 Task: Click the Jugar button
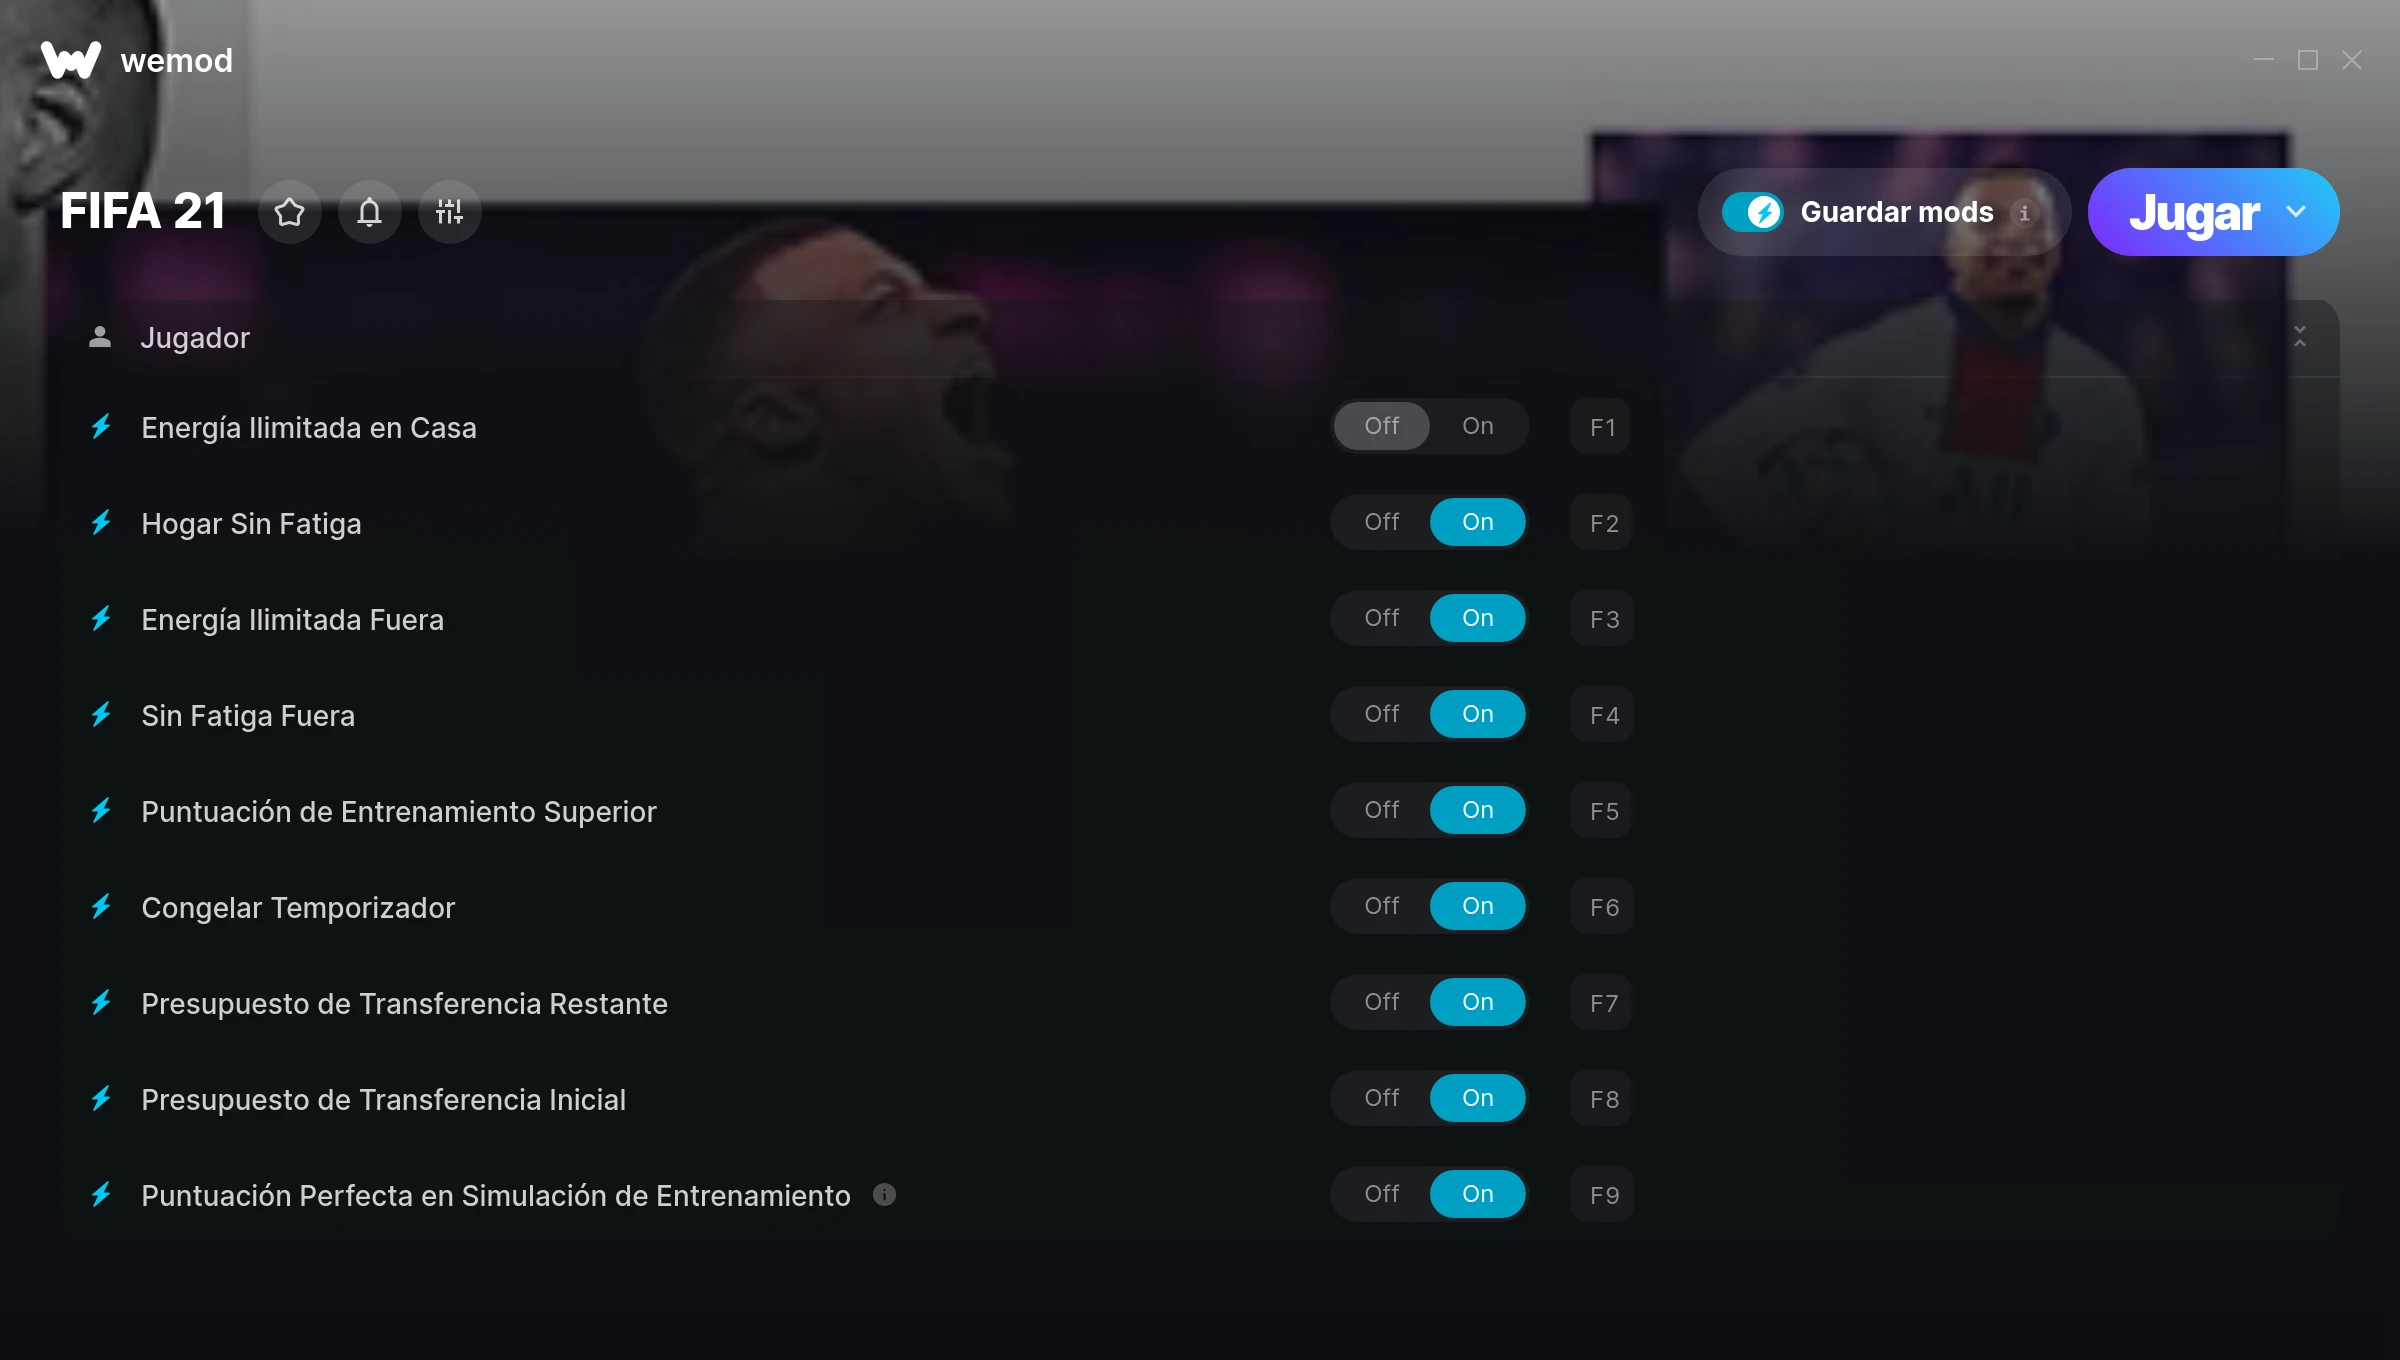(2193, 212)
